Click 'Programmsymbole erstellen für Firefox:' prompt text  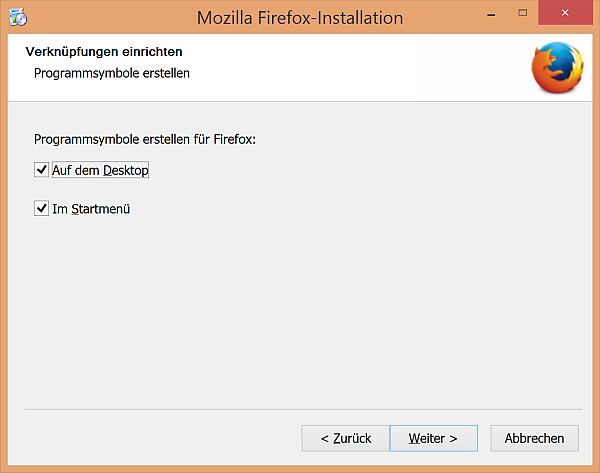(145, 139)
